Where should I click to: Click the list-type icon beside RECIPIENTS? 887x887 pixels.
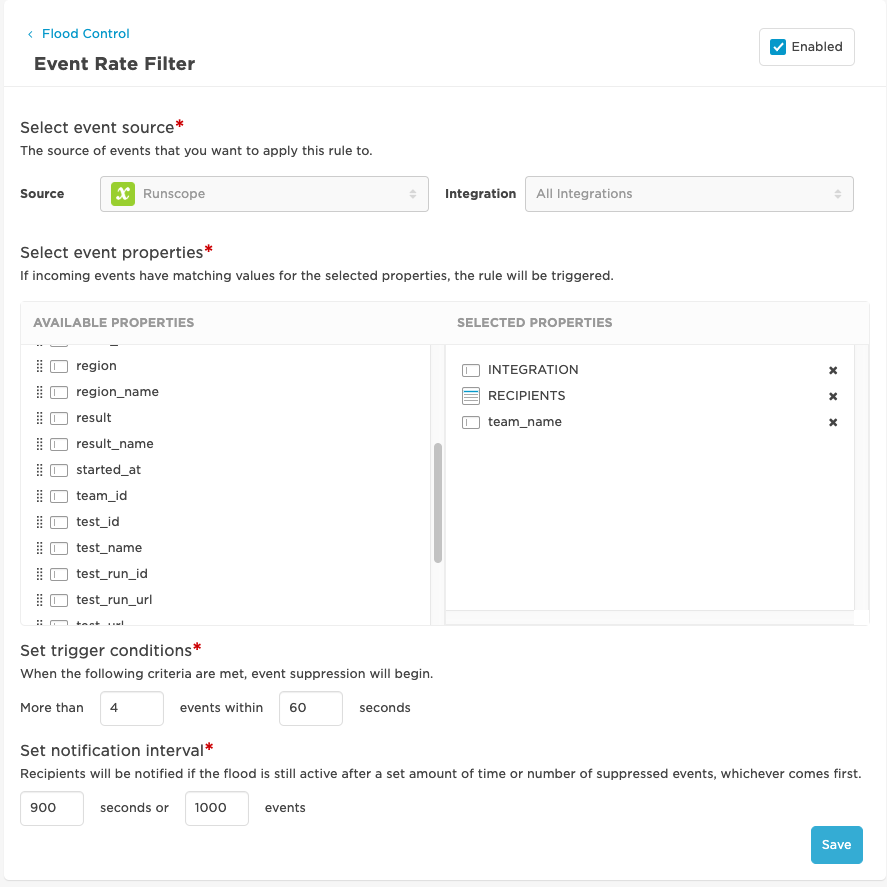(x=470, y=396)
